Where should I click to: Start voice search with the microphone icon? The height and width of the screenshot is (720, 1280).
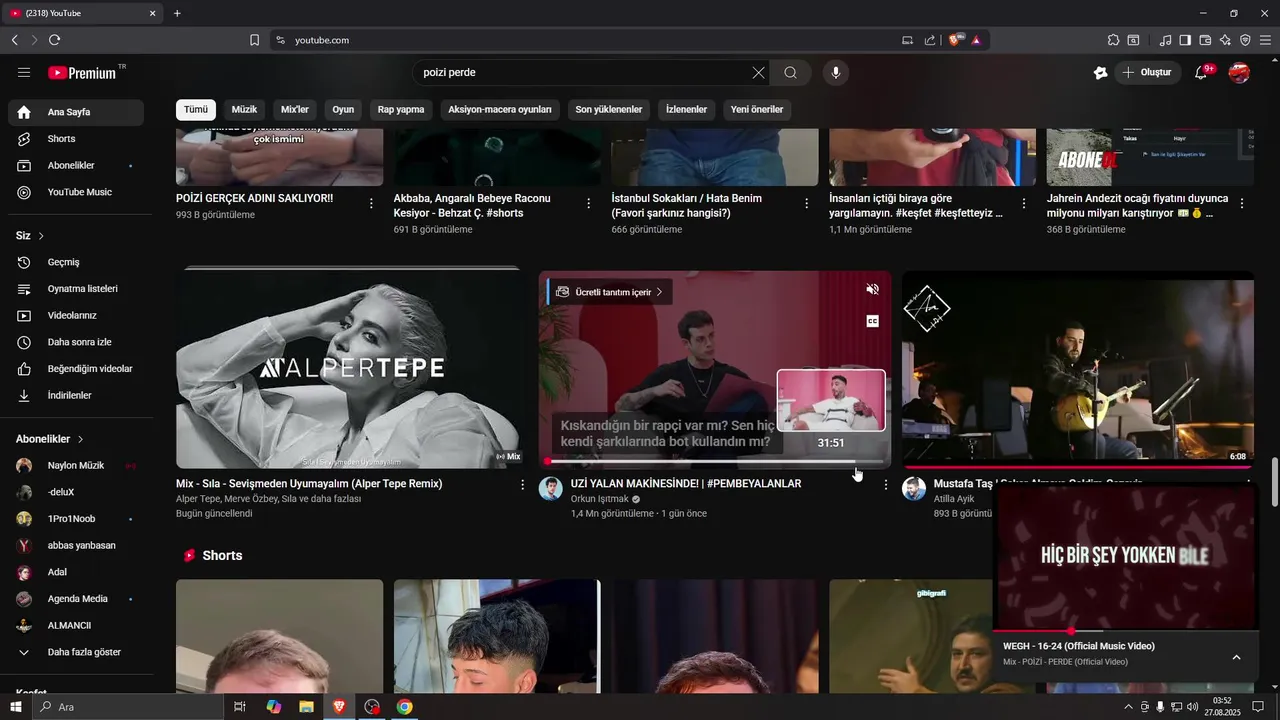[x=835, y=72]
